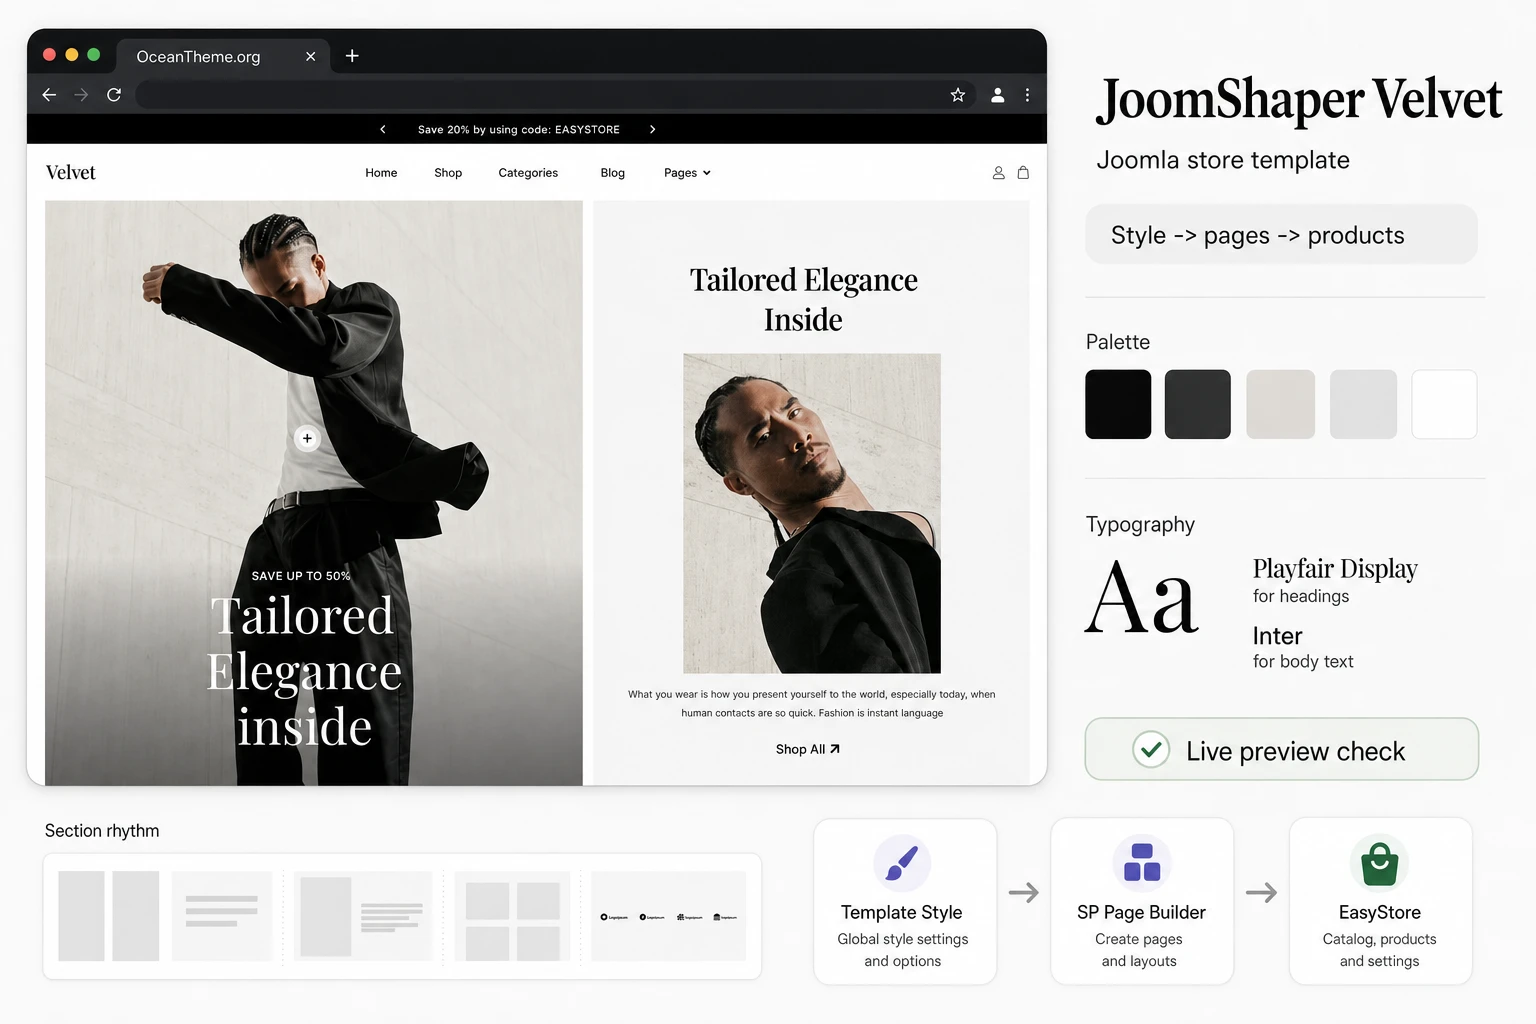Viewport: 1536px width, 1024px height.
Task: Click the Shop All link
Action: tap(807, 749)
